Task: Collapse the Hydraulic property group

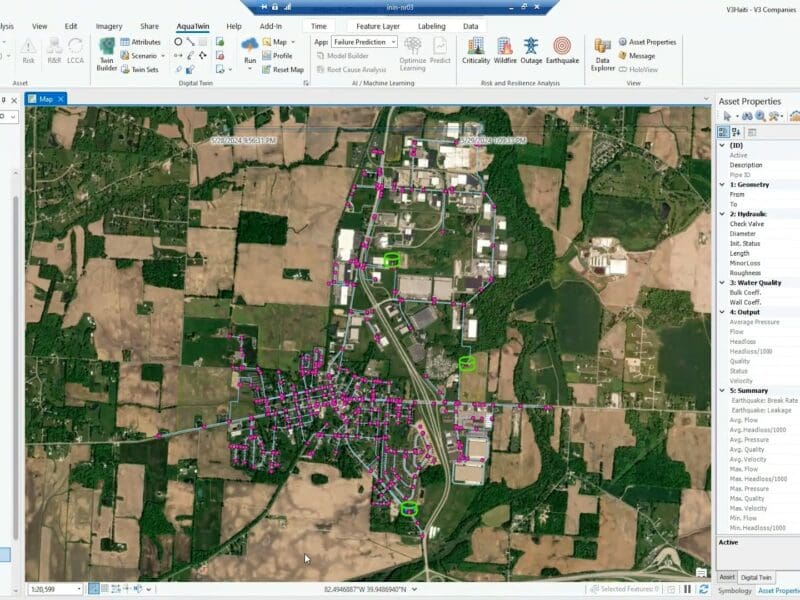Action: click(723, 214)
